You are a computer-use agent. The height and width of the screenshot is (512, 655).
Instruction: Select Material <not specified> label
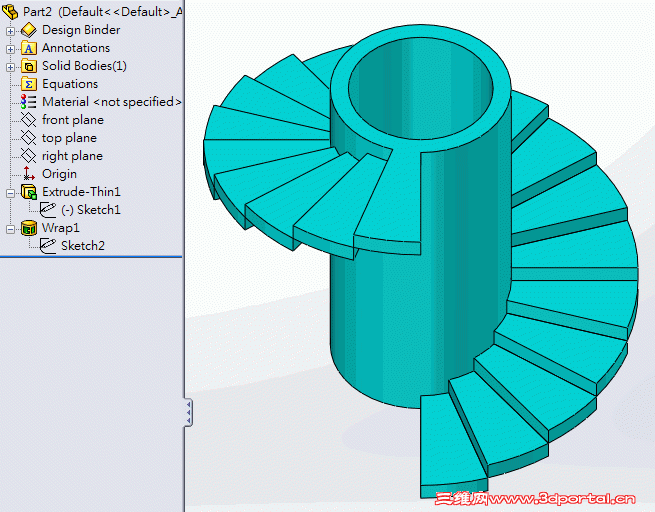[x=112, y=101]
